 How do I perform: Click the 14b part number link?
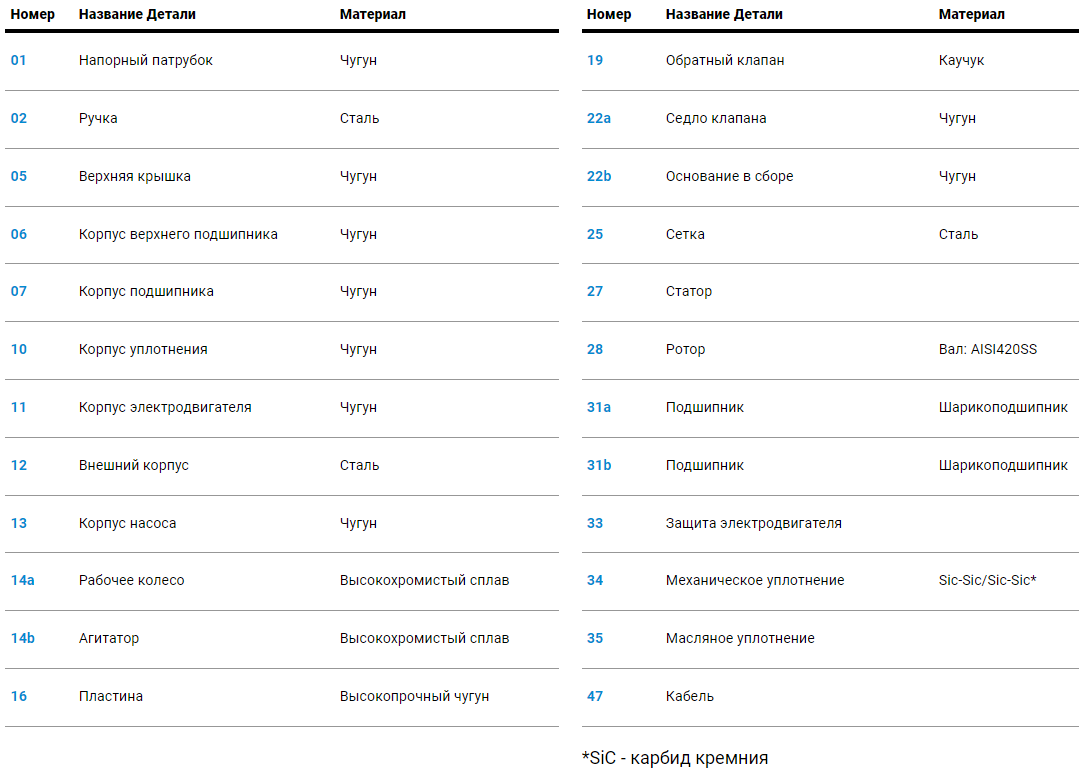23,638
